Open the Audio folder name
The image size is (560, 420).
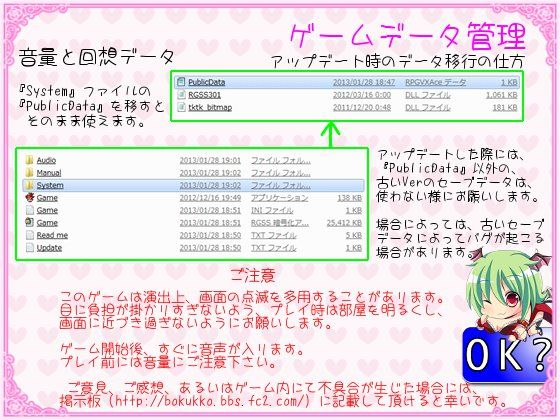point(46,160)
